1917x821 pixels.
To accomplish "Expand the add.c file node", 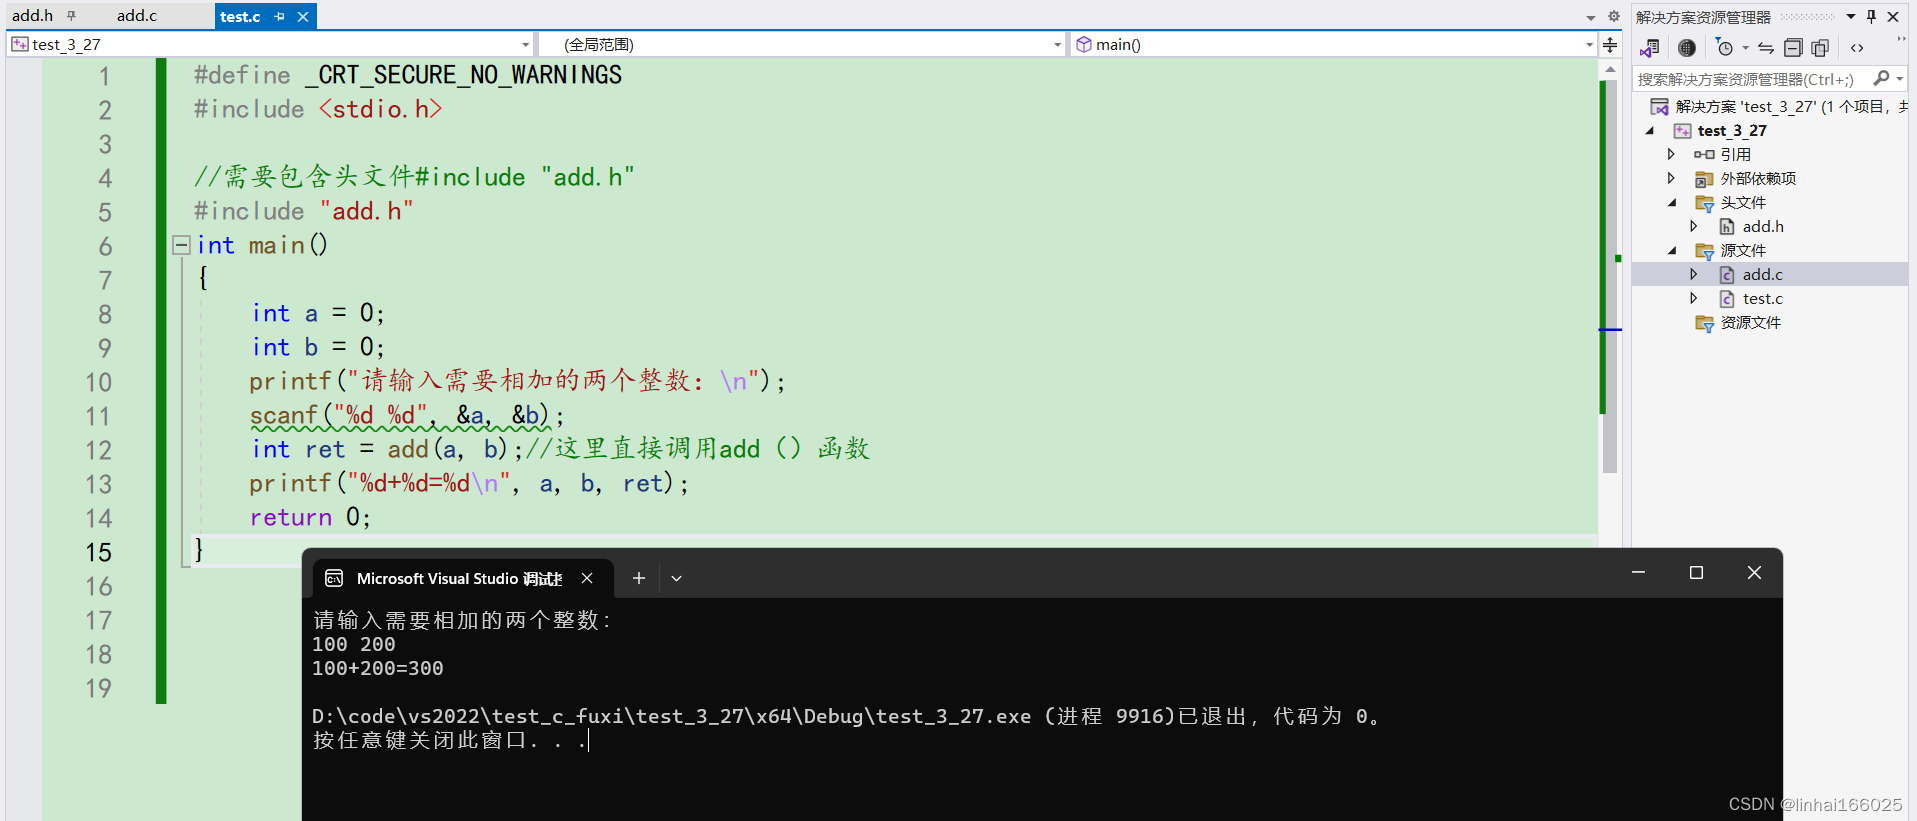I will point(1694,274).
